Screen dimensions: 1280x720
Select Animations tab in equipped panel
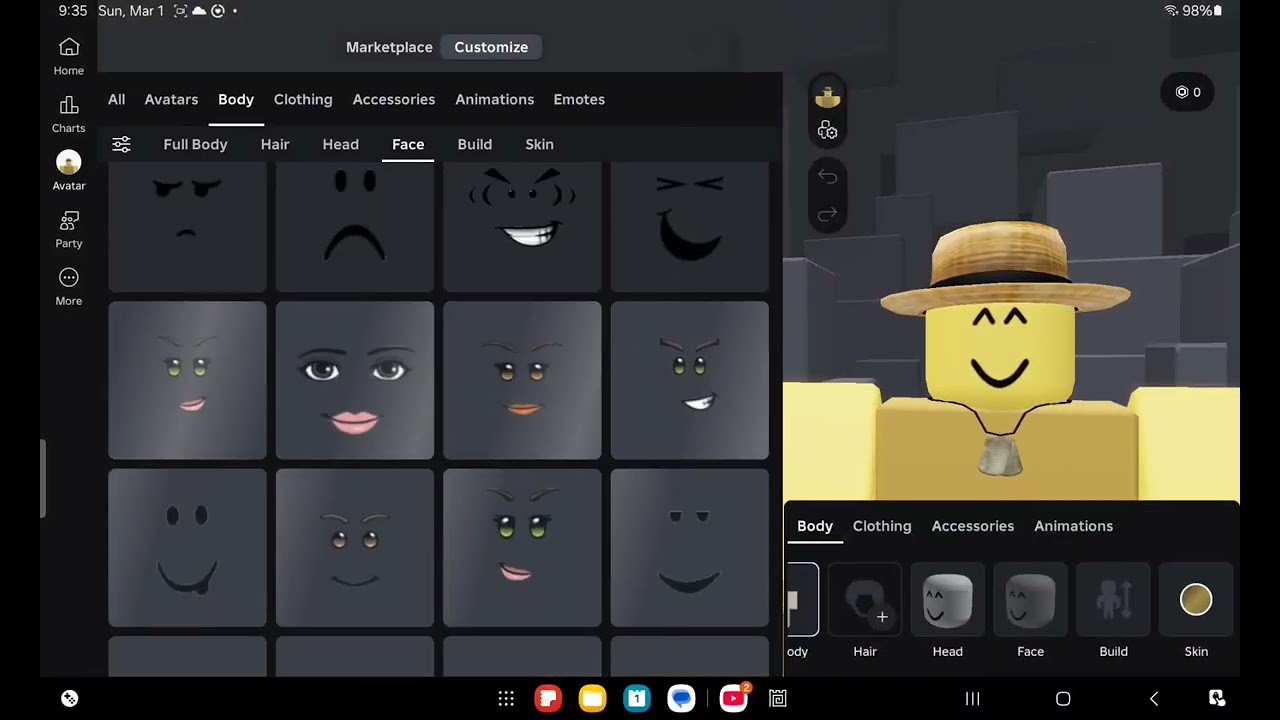[x=1073, y=526]
